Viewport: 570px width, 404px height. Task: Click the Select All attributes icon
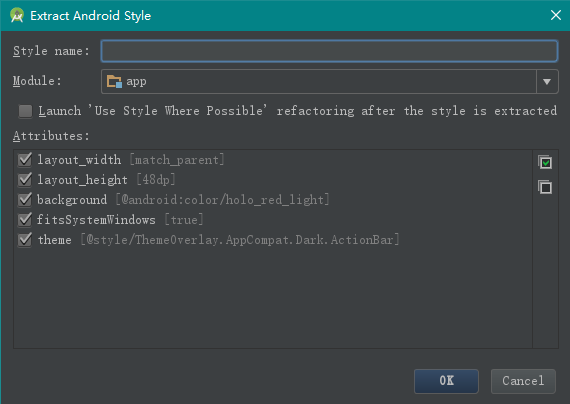coord(545,162)
